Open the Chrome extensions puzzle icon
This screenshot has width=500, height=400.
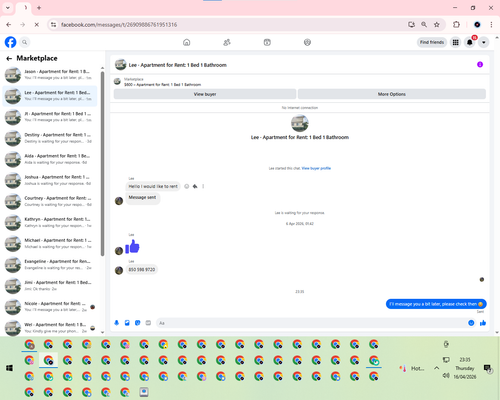456,25
